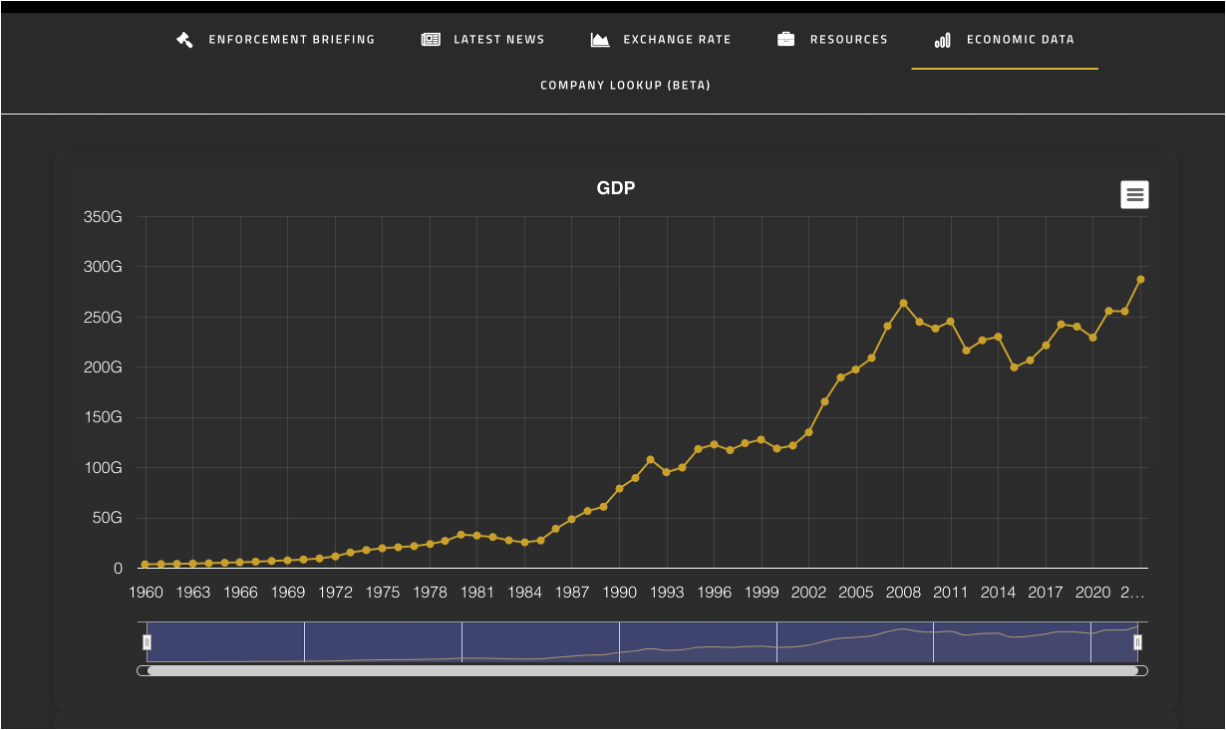Click the bar chart icon beside Economic Data
The image size is (1226, 730).
click(942, 40)
